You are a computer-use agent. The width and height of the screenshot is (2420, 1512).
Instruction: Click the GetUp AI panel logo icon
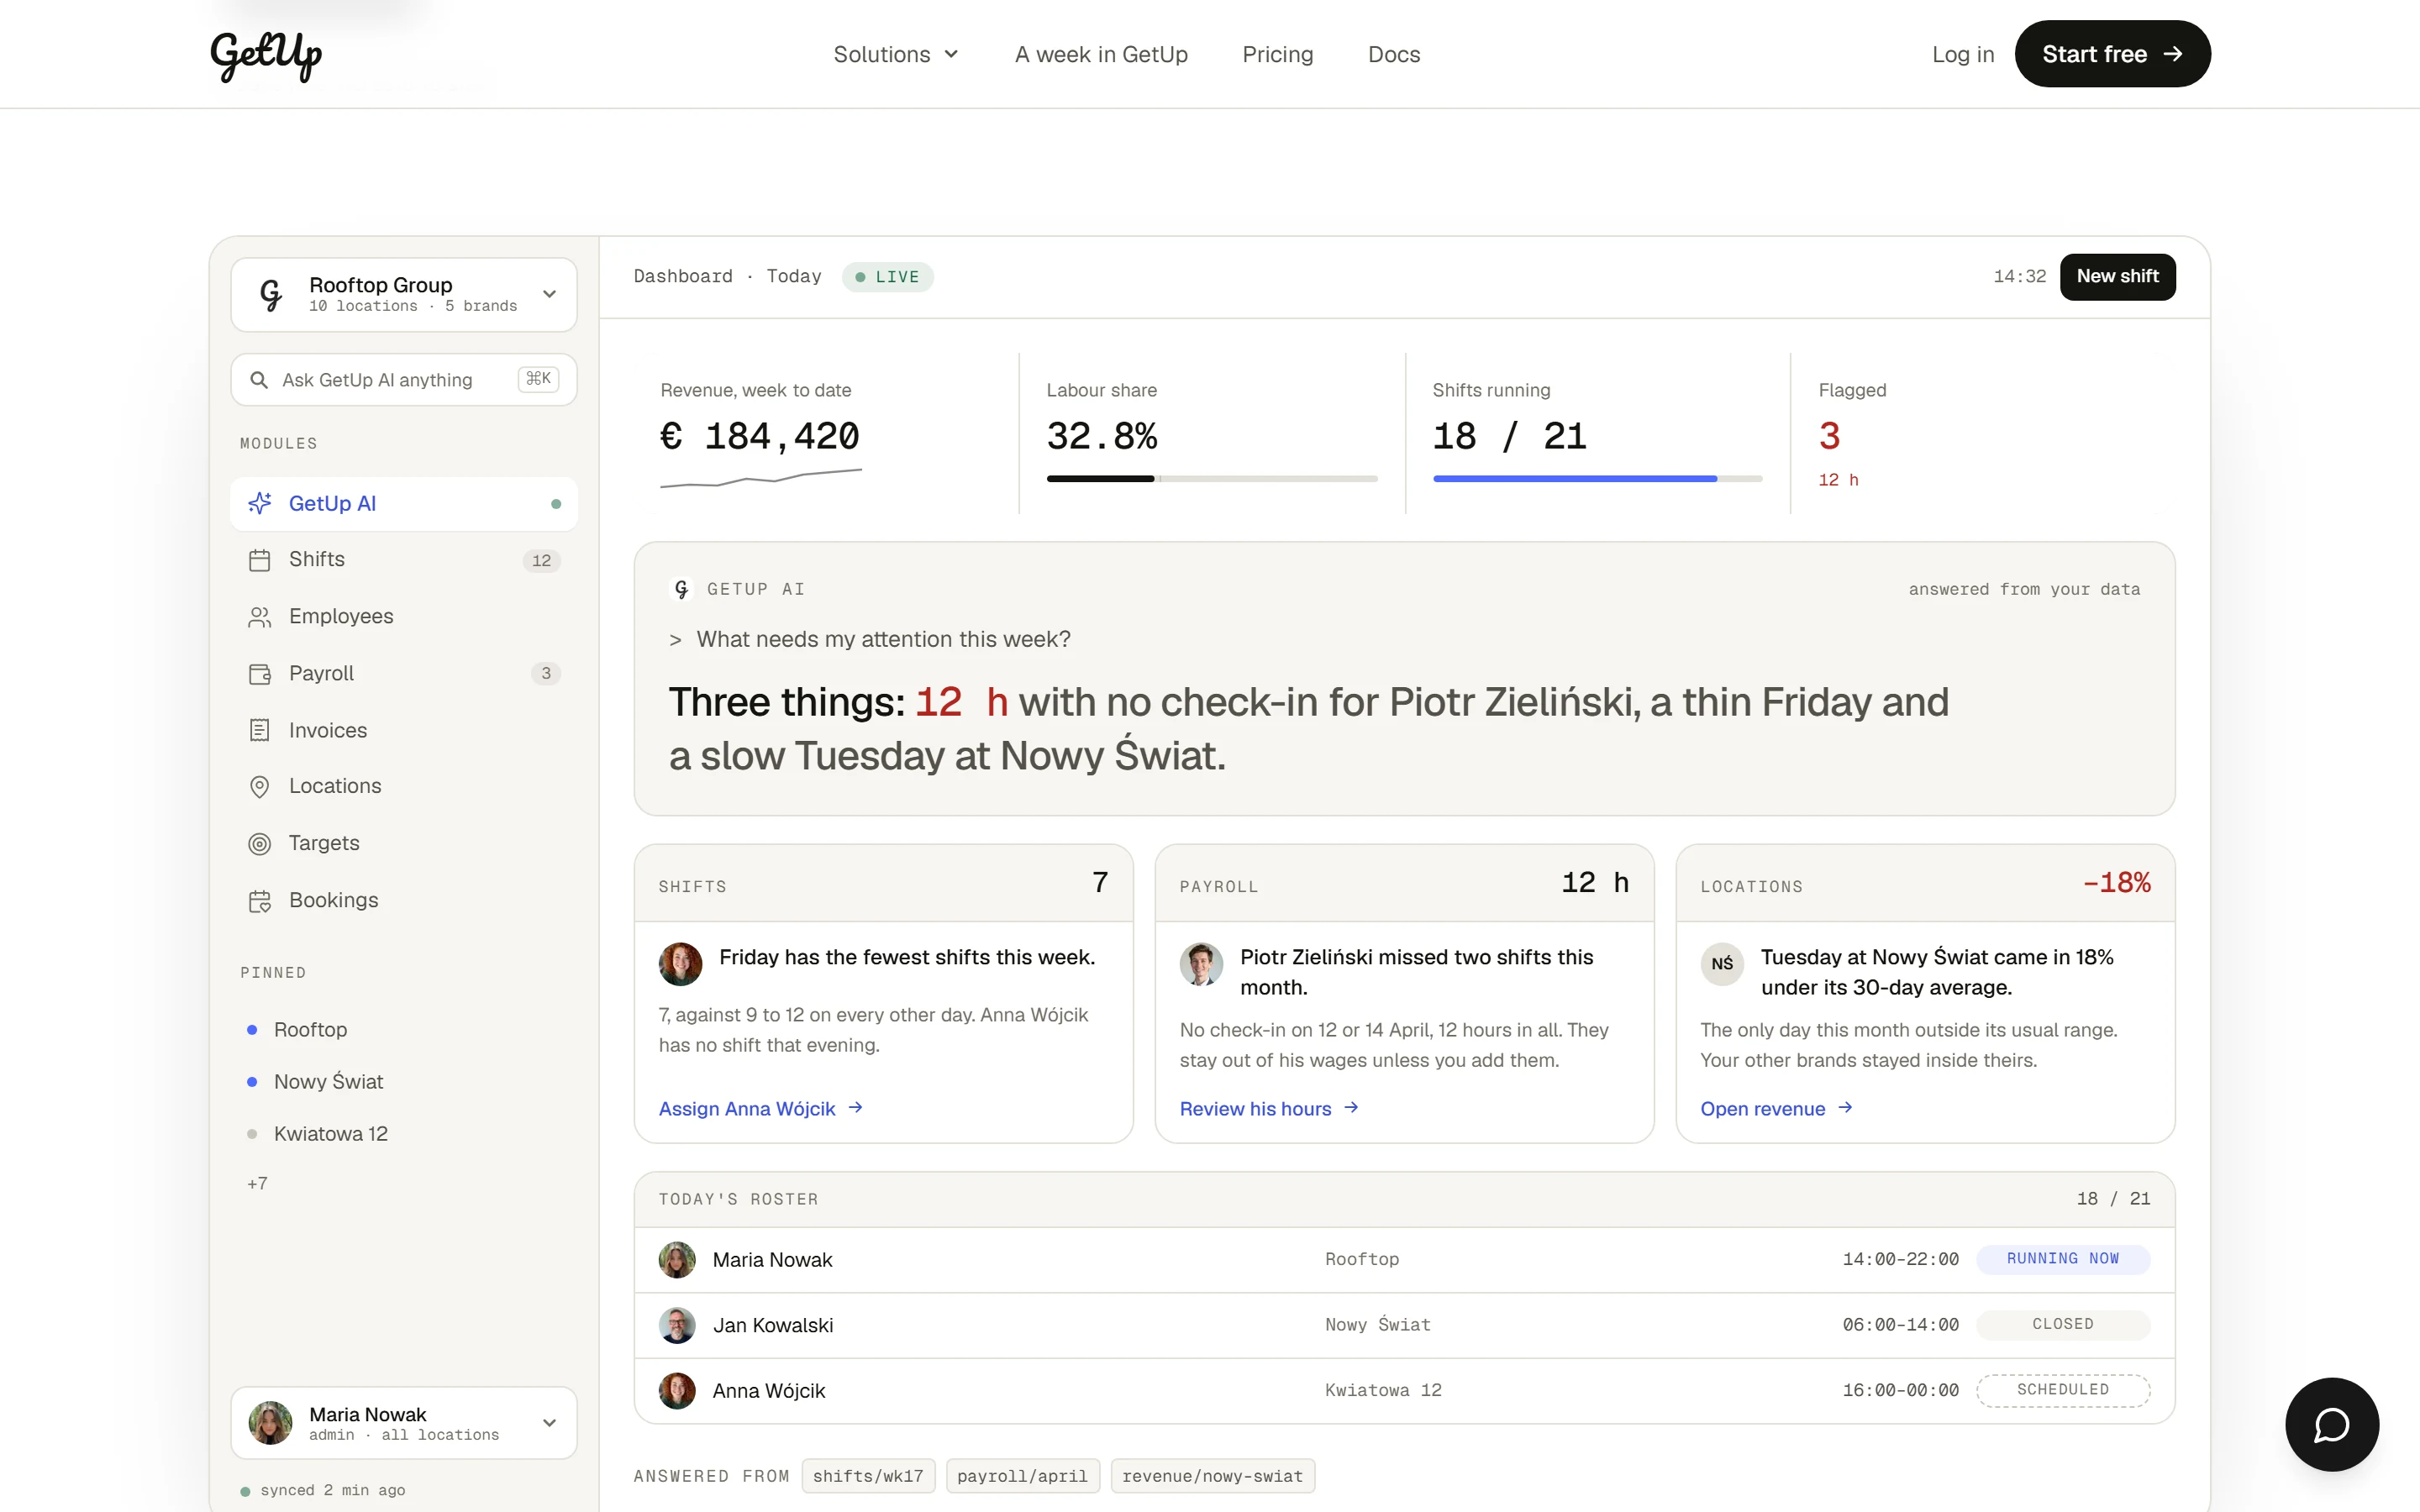[682, 589]
